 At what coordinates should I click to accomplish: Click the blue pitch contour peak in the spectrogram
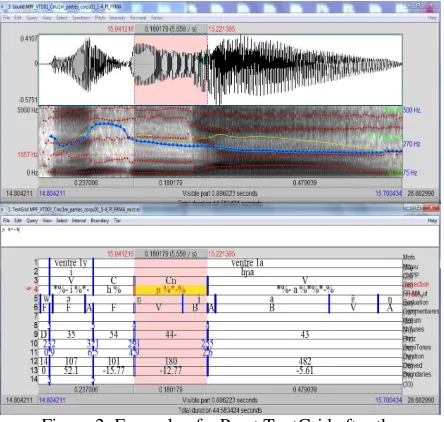point(105,124)
